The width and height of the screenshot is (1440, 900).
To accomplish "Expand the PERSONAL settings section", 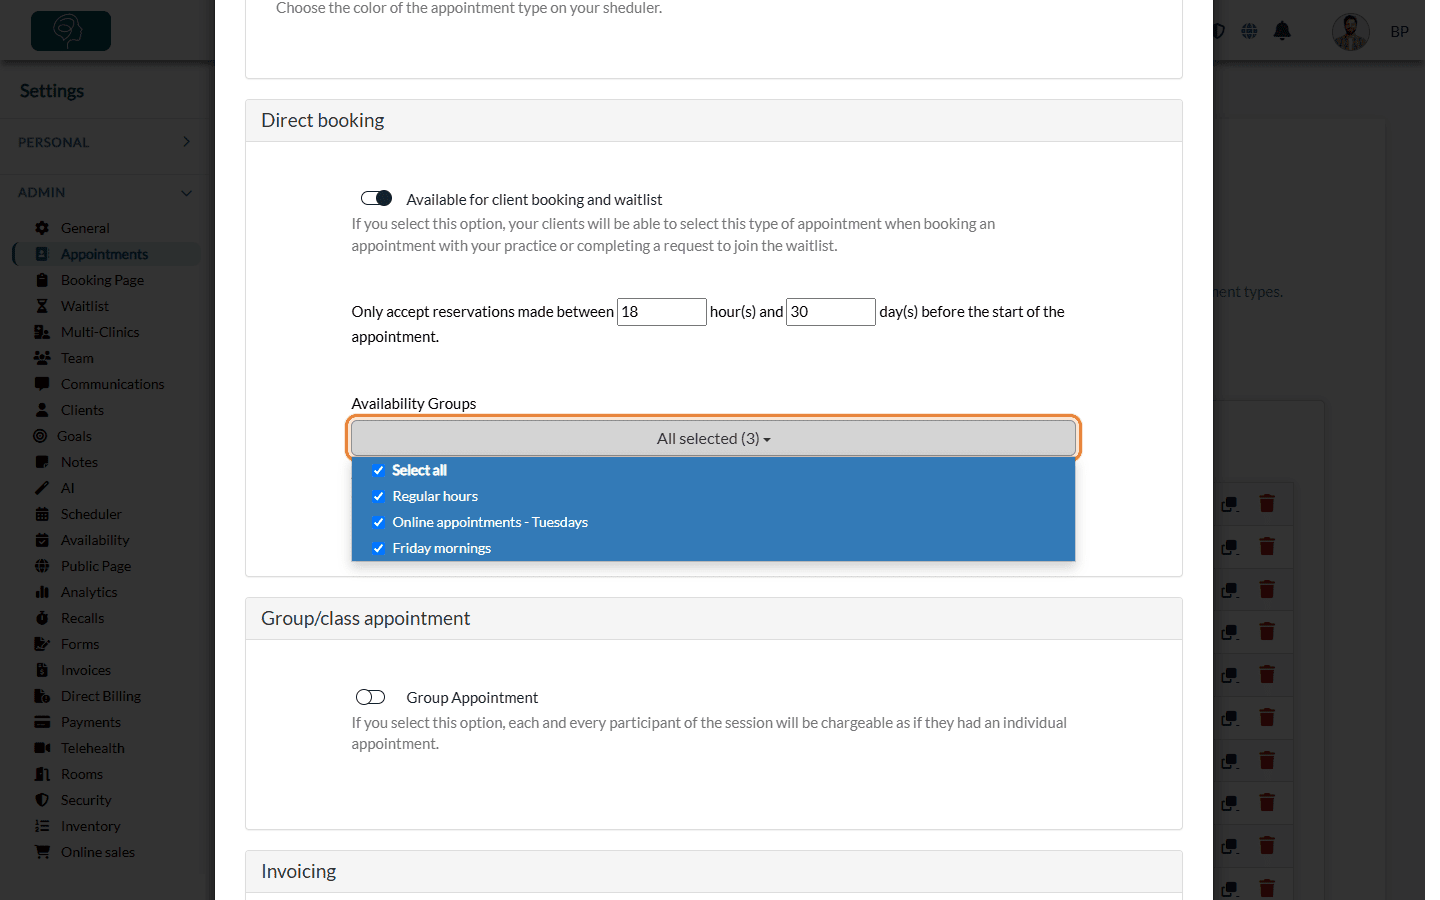I will click(104, 142).
